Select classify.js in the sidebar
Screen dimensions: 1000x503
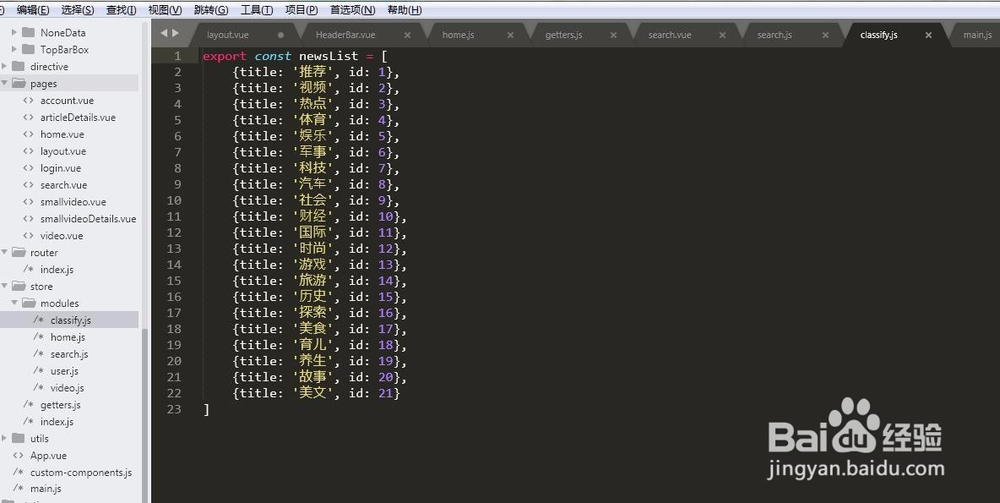pyautogui.click(x=71, y=320)
